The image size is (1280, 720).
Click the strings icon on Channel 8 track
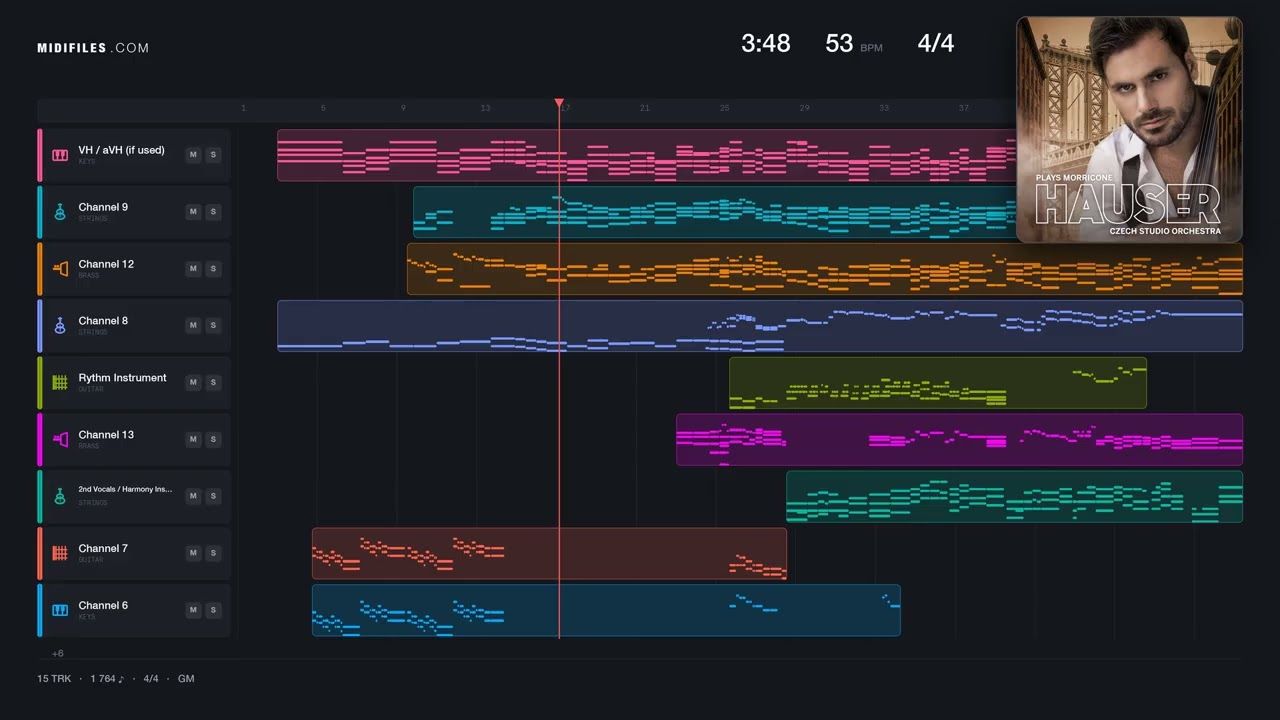[x=60, y=326]
